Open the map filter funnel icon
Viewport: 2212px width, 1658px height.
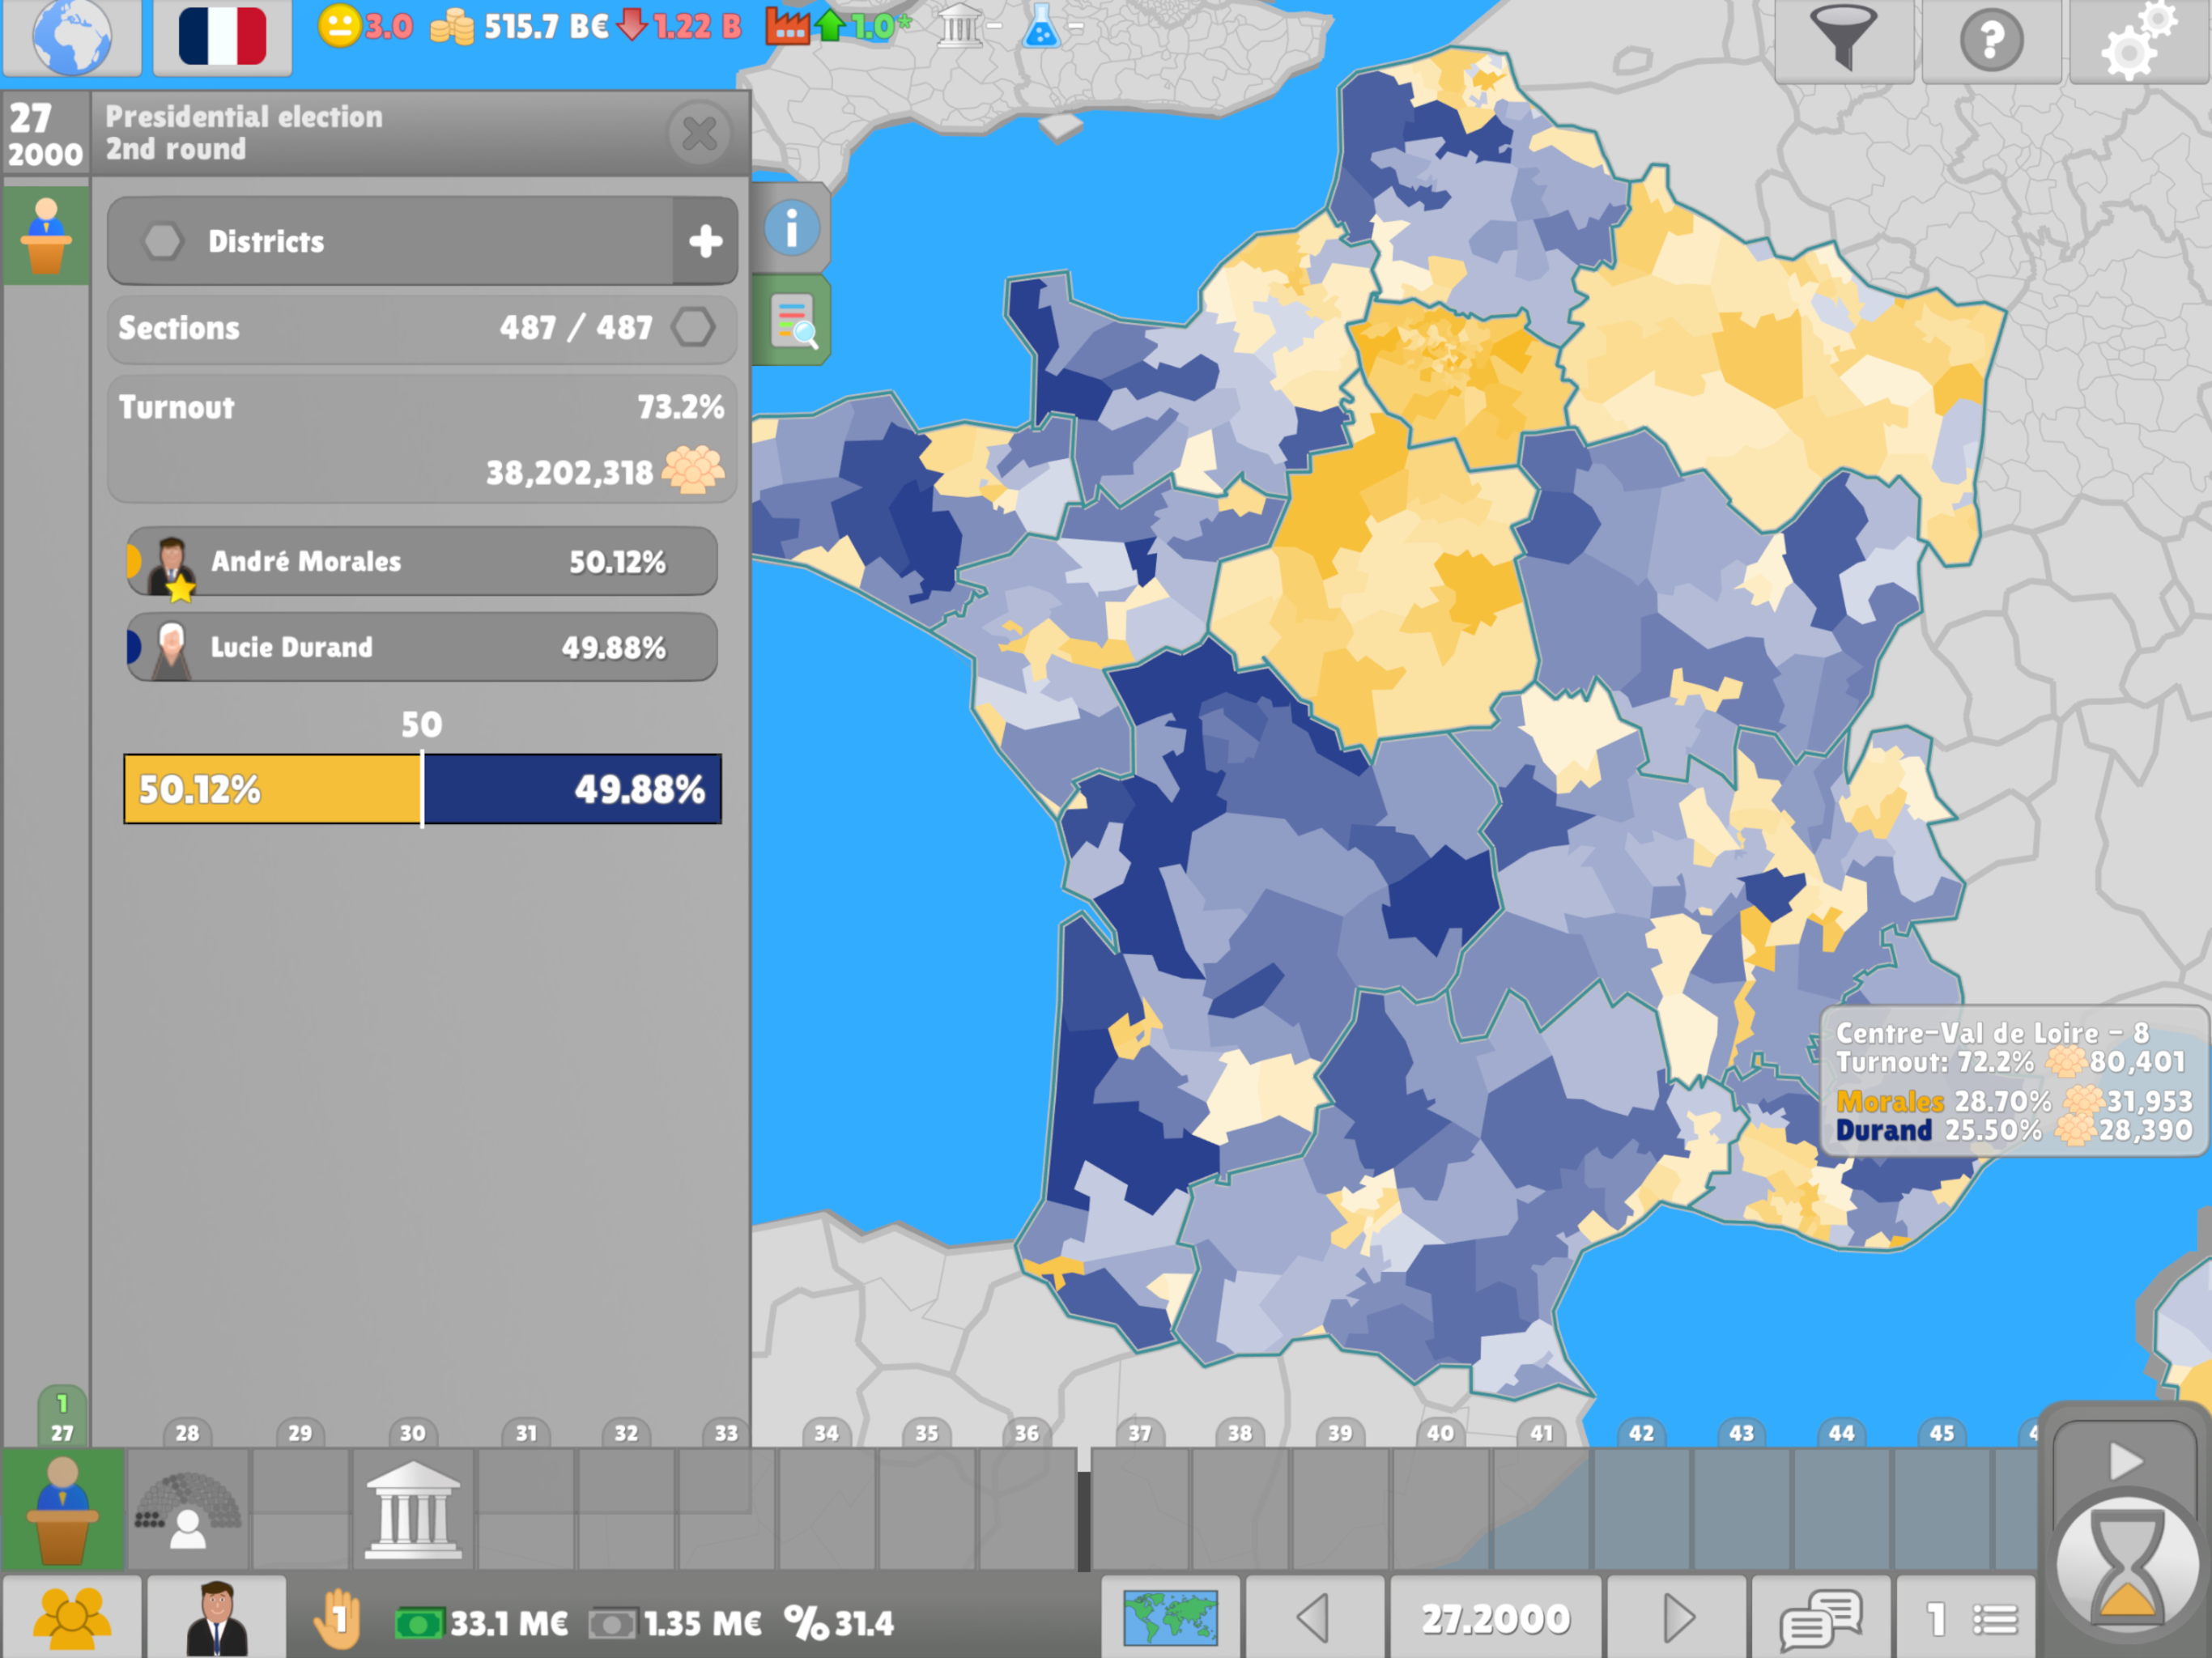click(x=1844, y=40)
